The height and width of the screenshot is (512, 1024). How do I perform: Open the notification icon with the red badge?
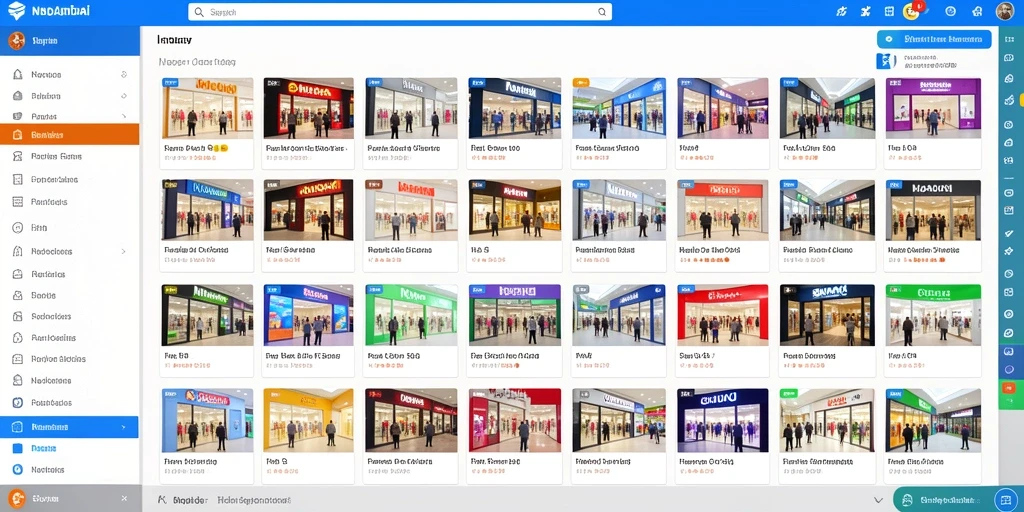pyautogui.click(x=912, y=10)
